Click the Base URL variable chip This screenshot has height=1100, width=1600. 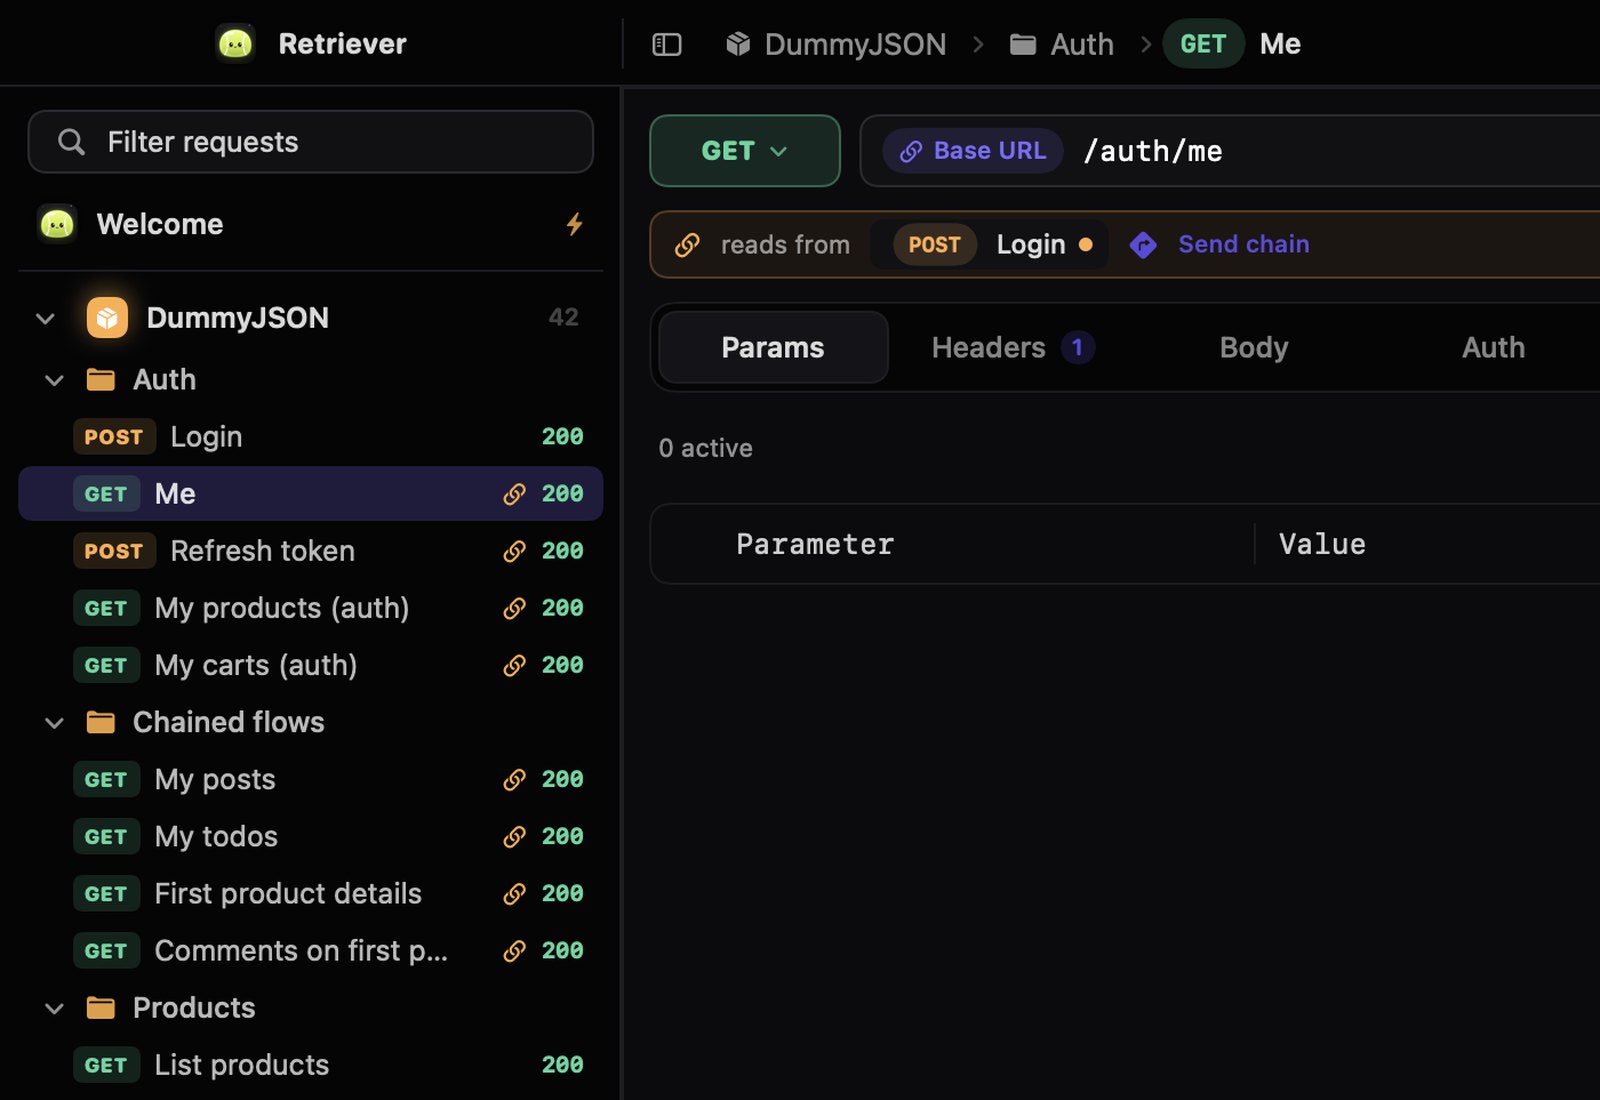coord(973,151)
